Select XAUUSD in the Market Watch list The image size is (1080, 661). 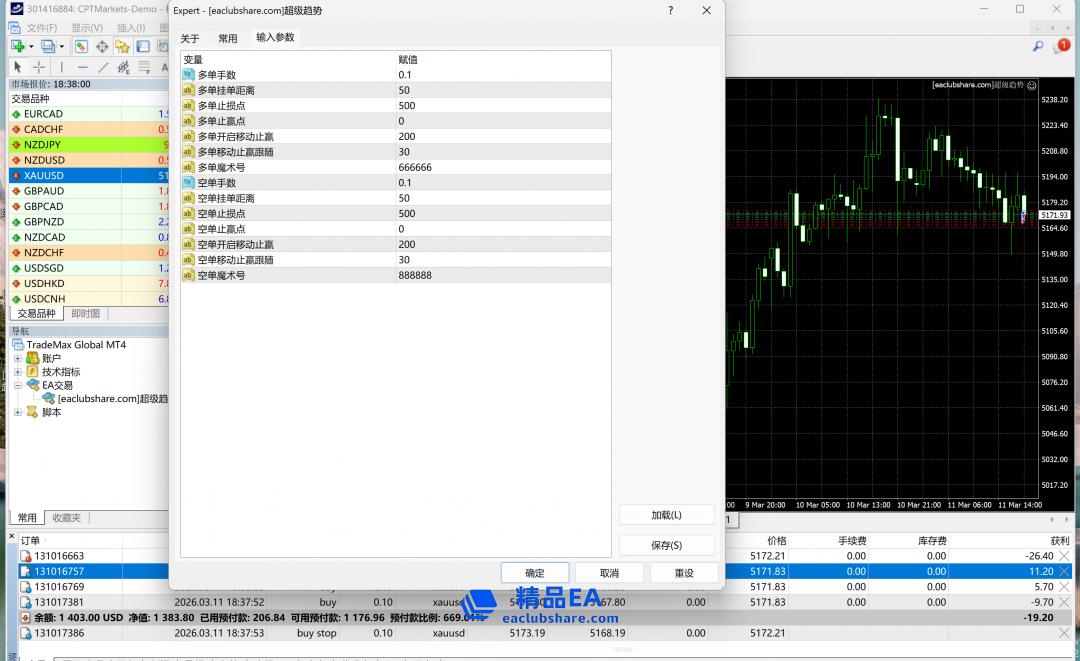pos(44,175)
